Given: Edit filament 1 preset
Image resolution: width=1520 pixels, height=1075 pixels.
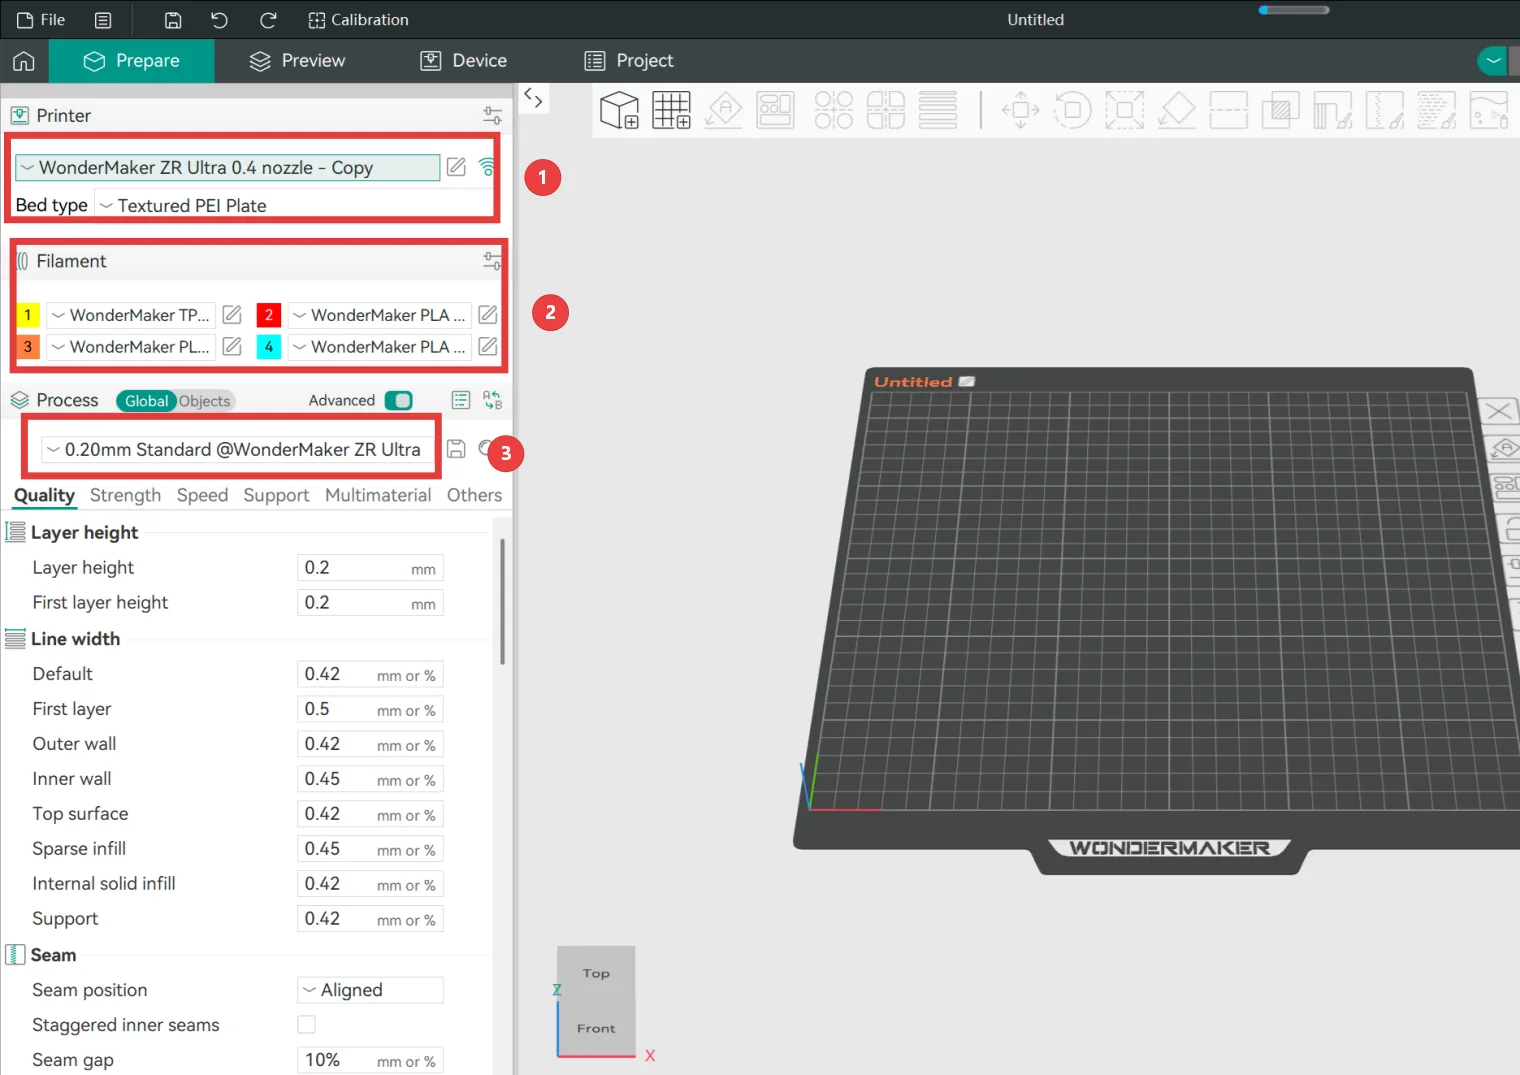Looking at the screenshot, I should click(232, 315).
